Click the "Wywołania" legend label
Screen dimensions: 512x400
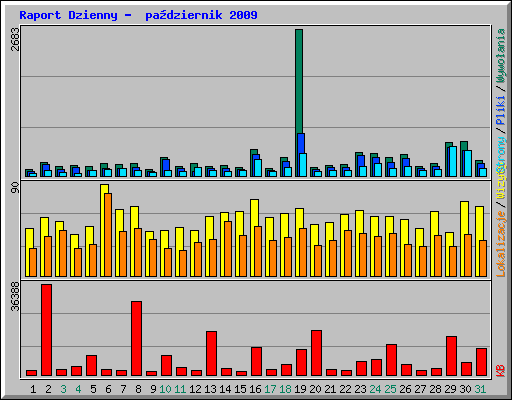[500, 56]
